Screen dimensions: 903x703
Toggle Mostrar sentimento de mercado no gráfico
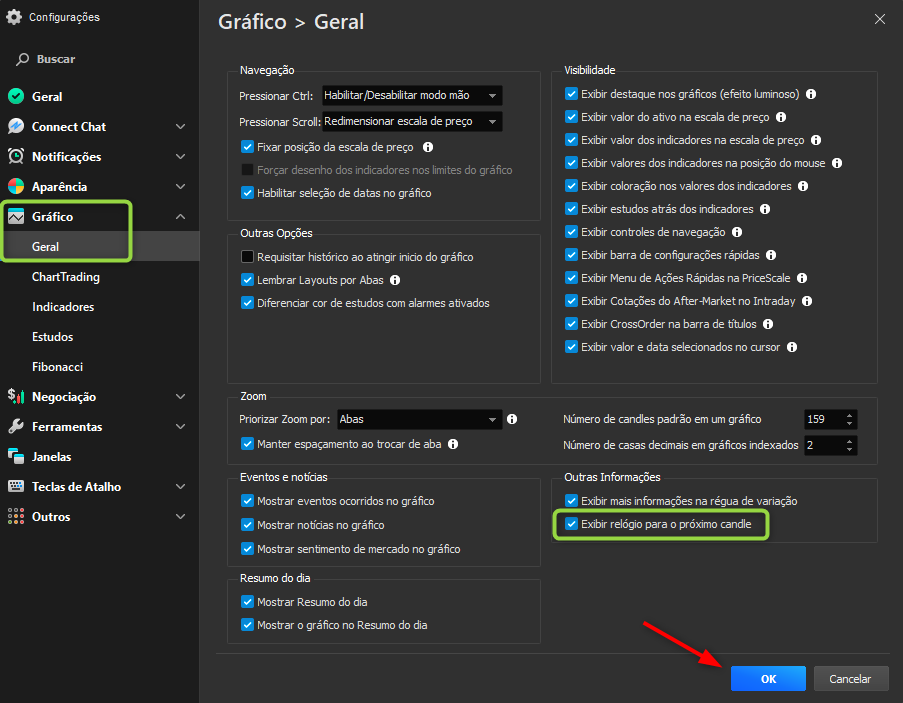click(x=247, y=549)
